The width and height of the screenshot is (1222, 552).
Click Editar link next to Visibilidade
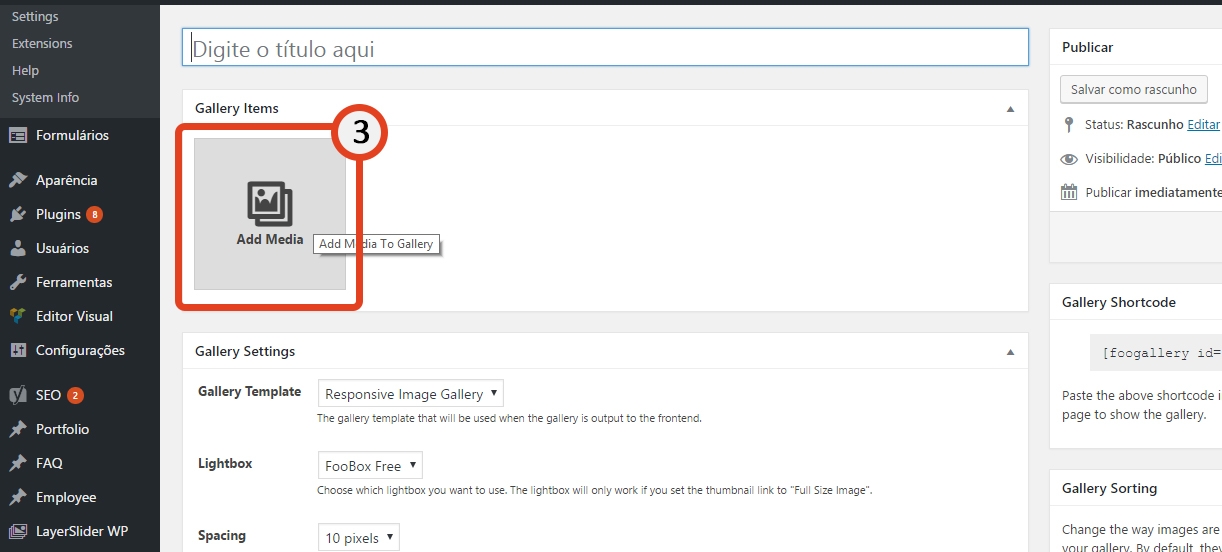pyautogui.click(x=1213, y=159)
